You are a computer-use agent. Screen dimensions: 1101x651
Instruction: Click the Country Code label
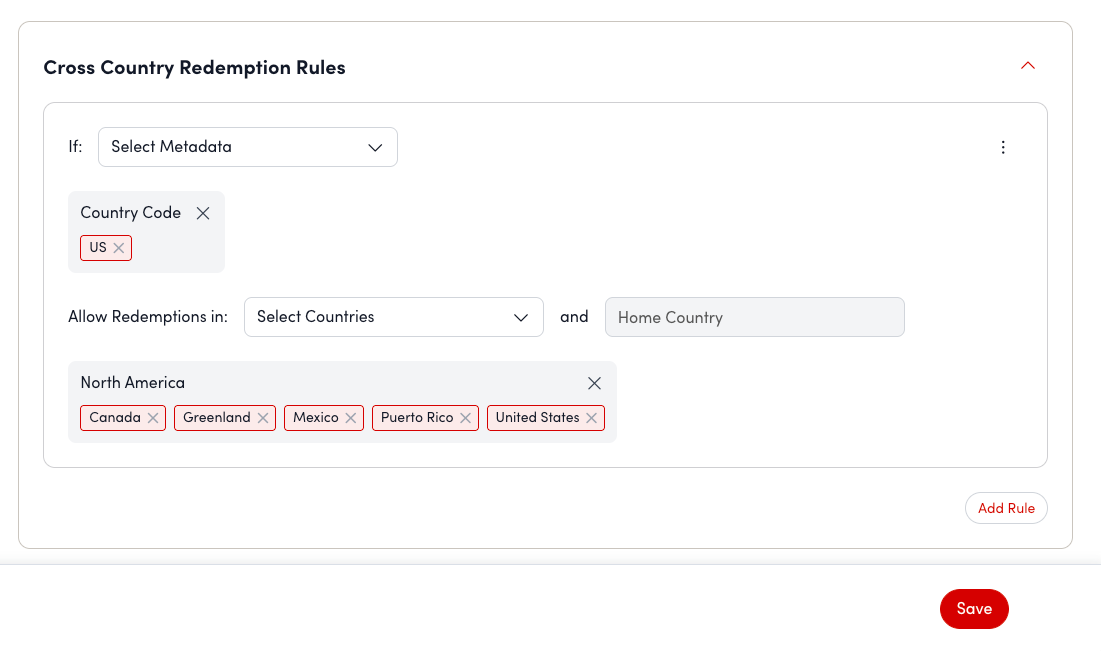tap(130, 213)
